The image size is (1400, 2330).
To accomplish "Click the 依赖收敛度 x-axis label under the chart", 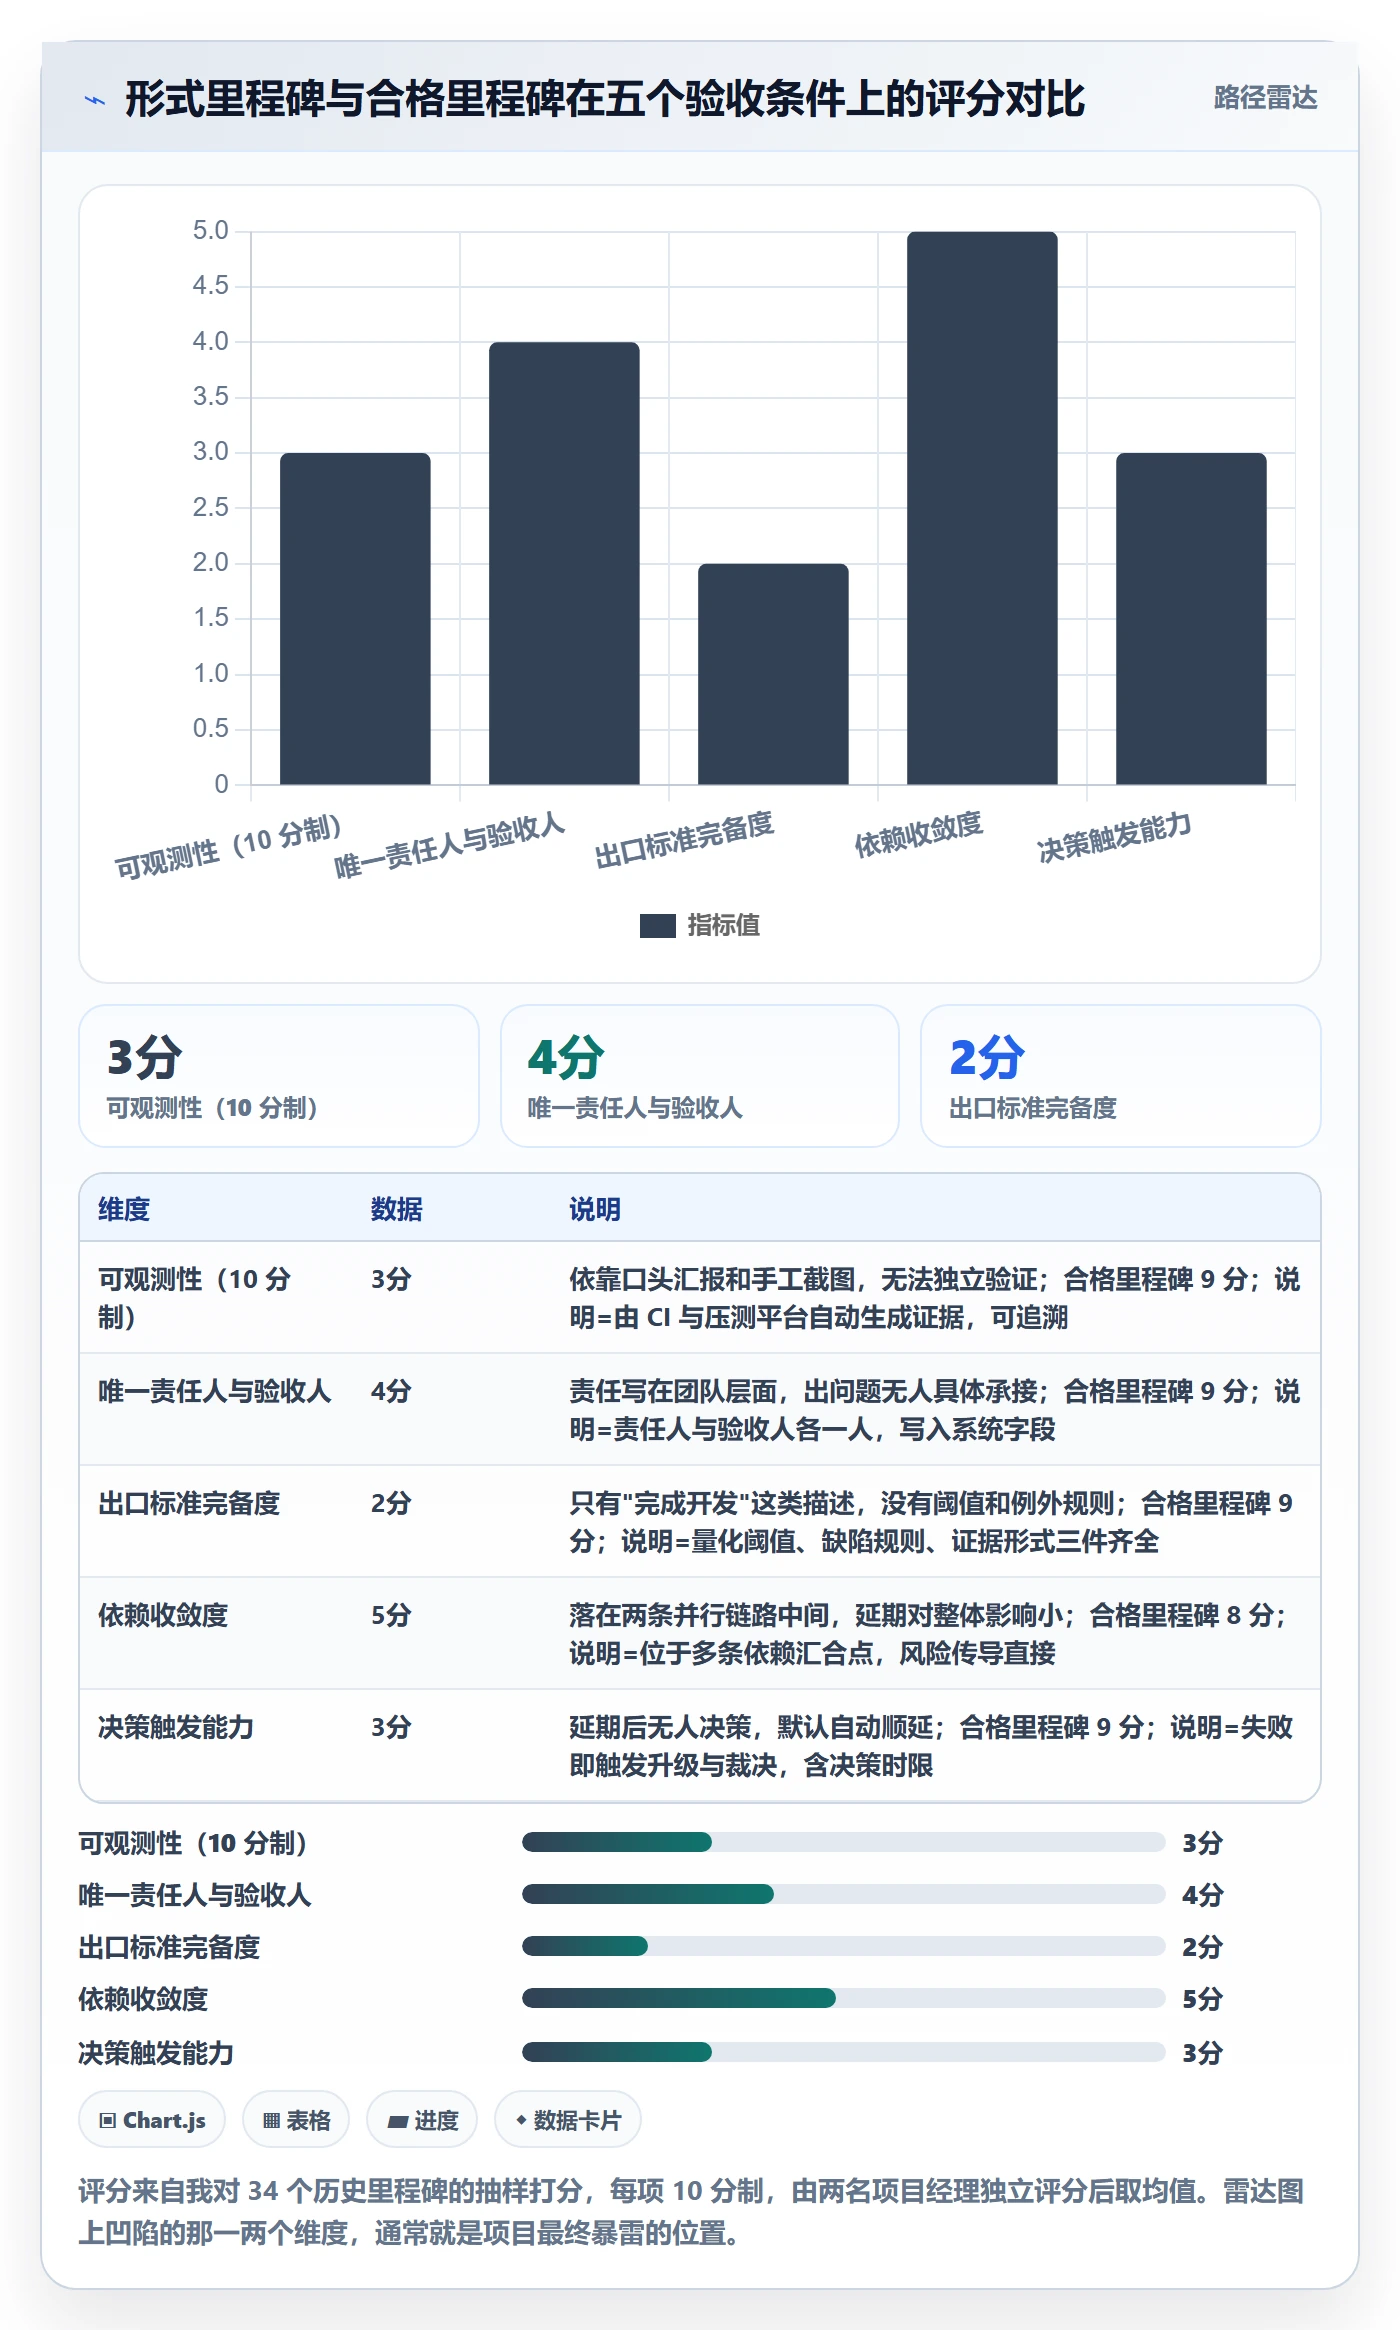I will [x=918, y=835].
